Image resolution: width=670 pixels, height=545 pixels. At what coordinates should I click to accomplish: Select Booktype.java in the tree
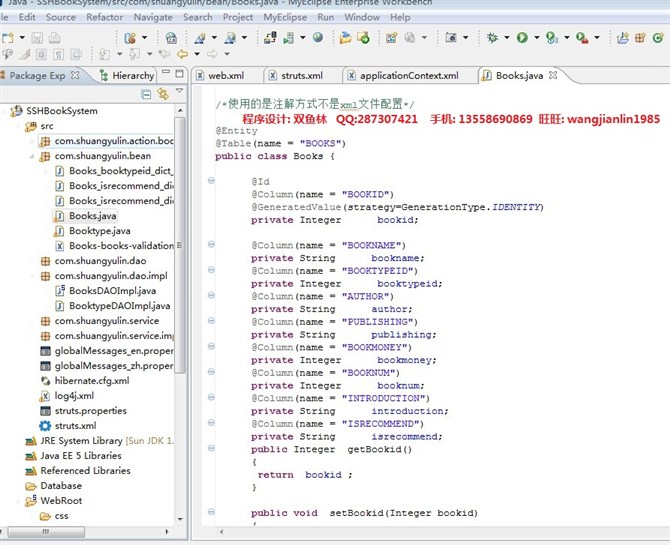(100, 231)
